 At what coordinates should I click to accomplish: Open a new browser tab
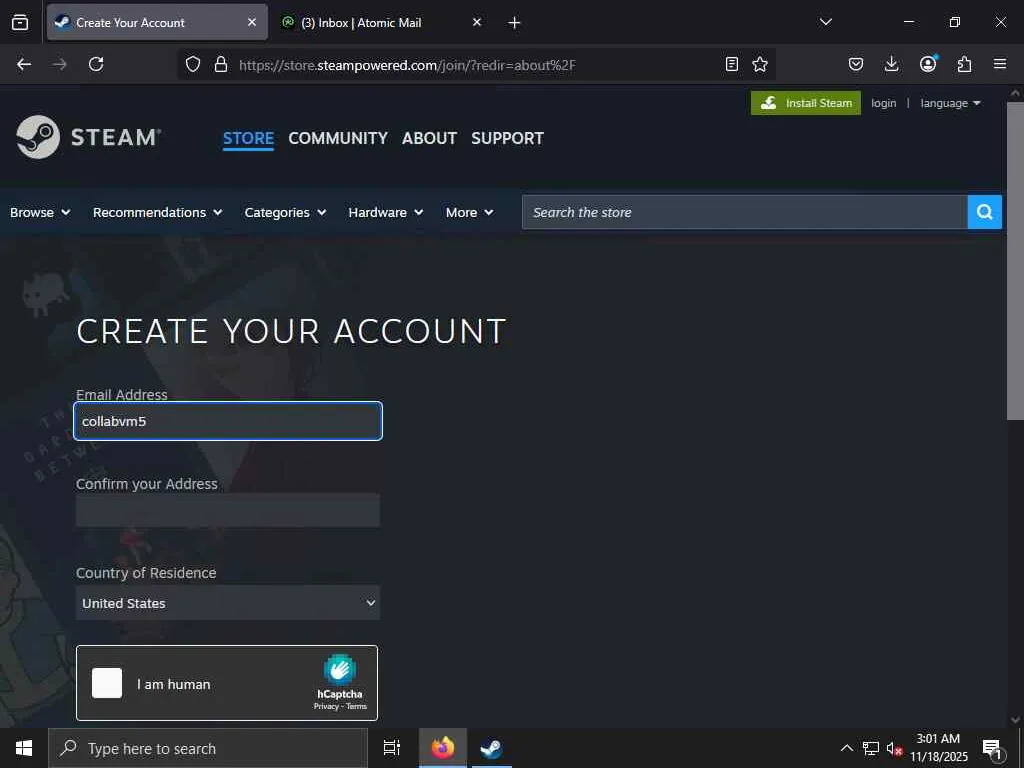pos(514,23)
